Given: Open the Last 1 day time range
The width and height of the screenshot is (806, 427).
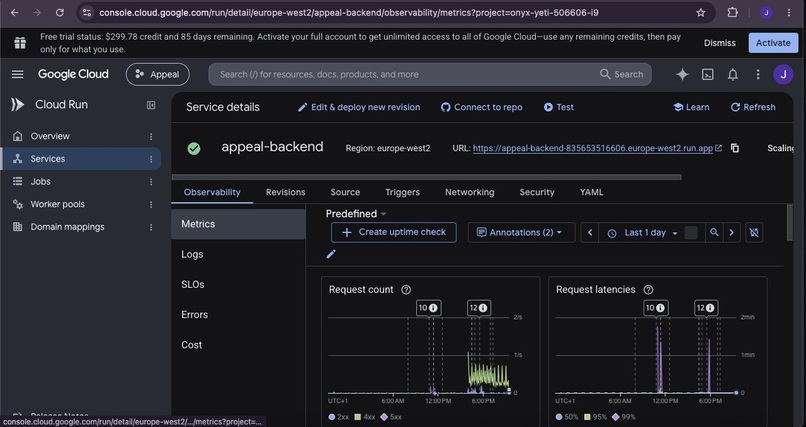Looking at the screenshot, I should (x=643, y=232).
